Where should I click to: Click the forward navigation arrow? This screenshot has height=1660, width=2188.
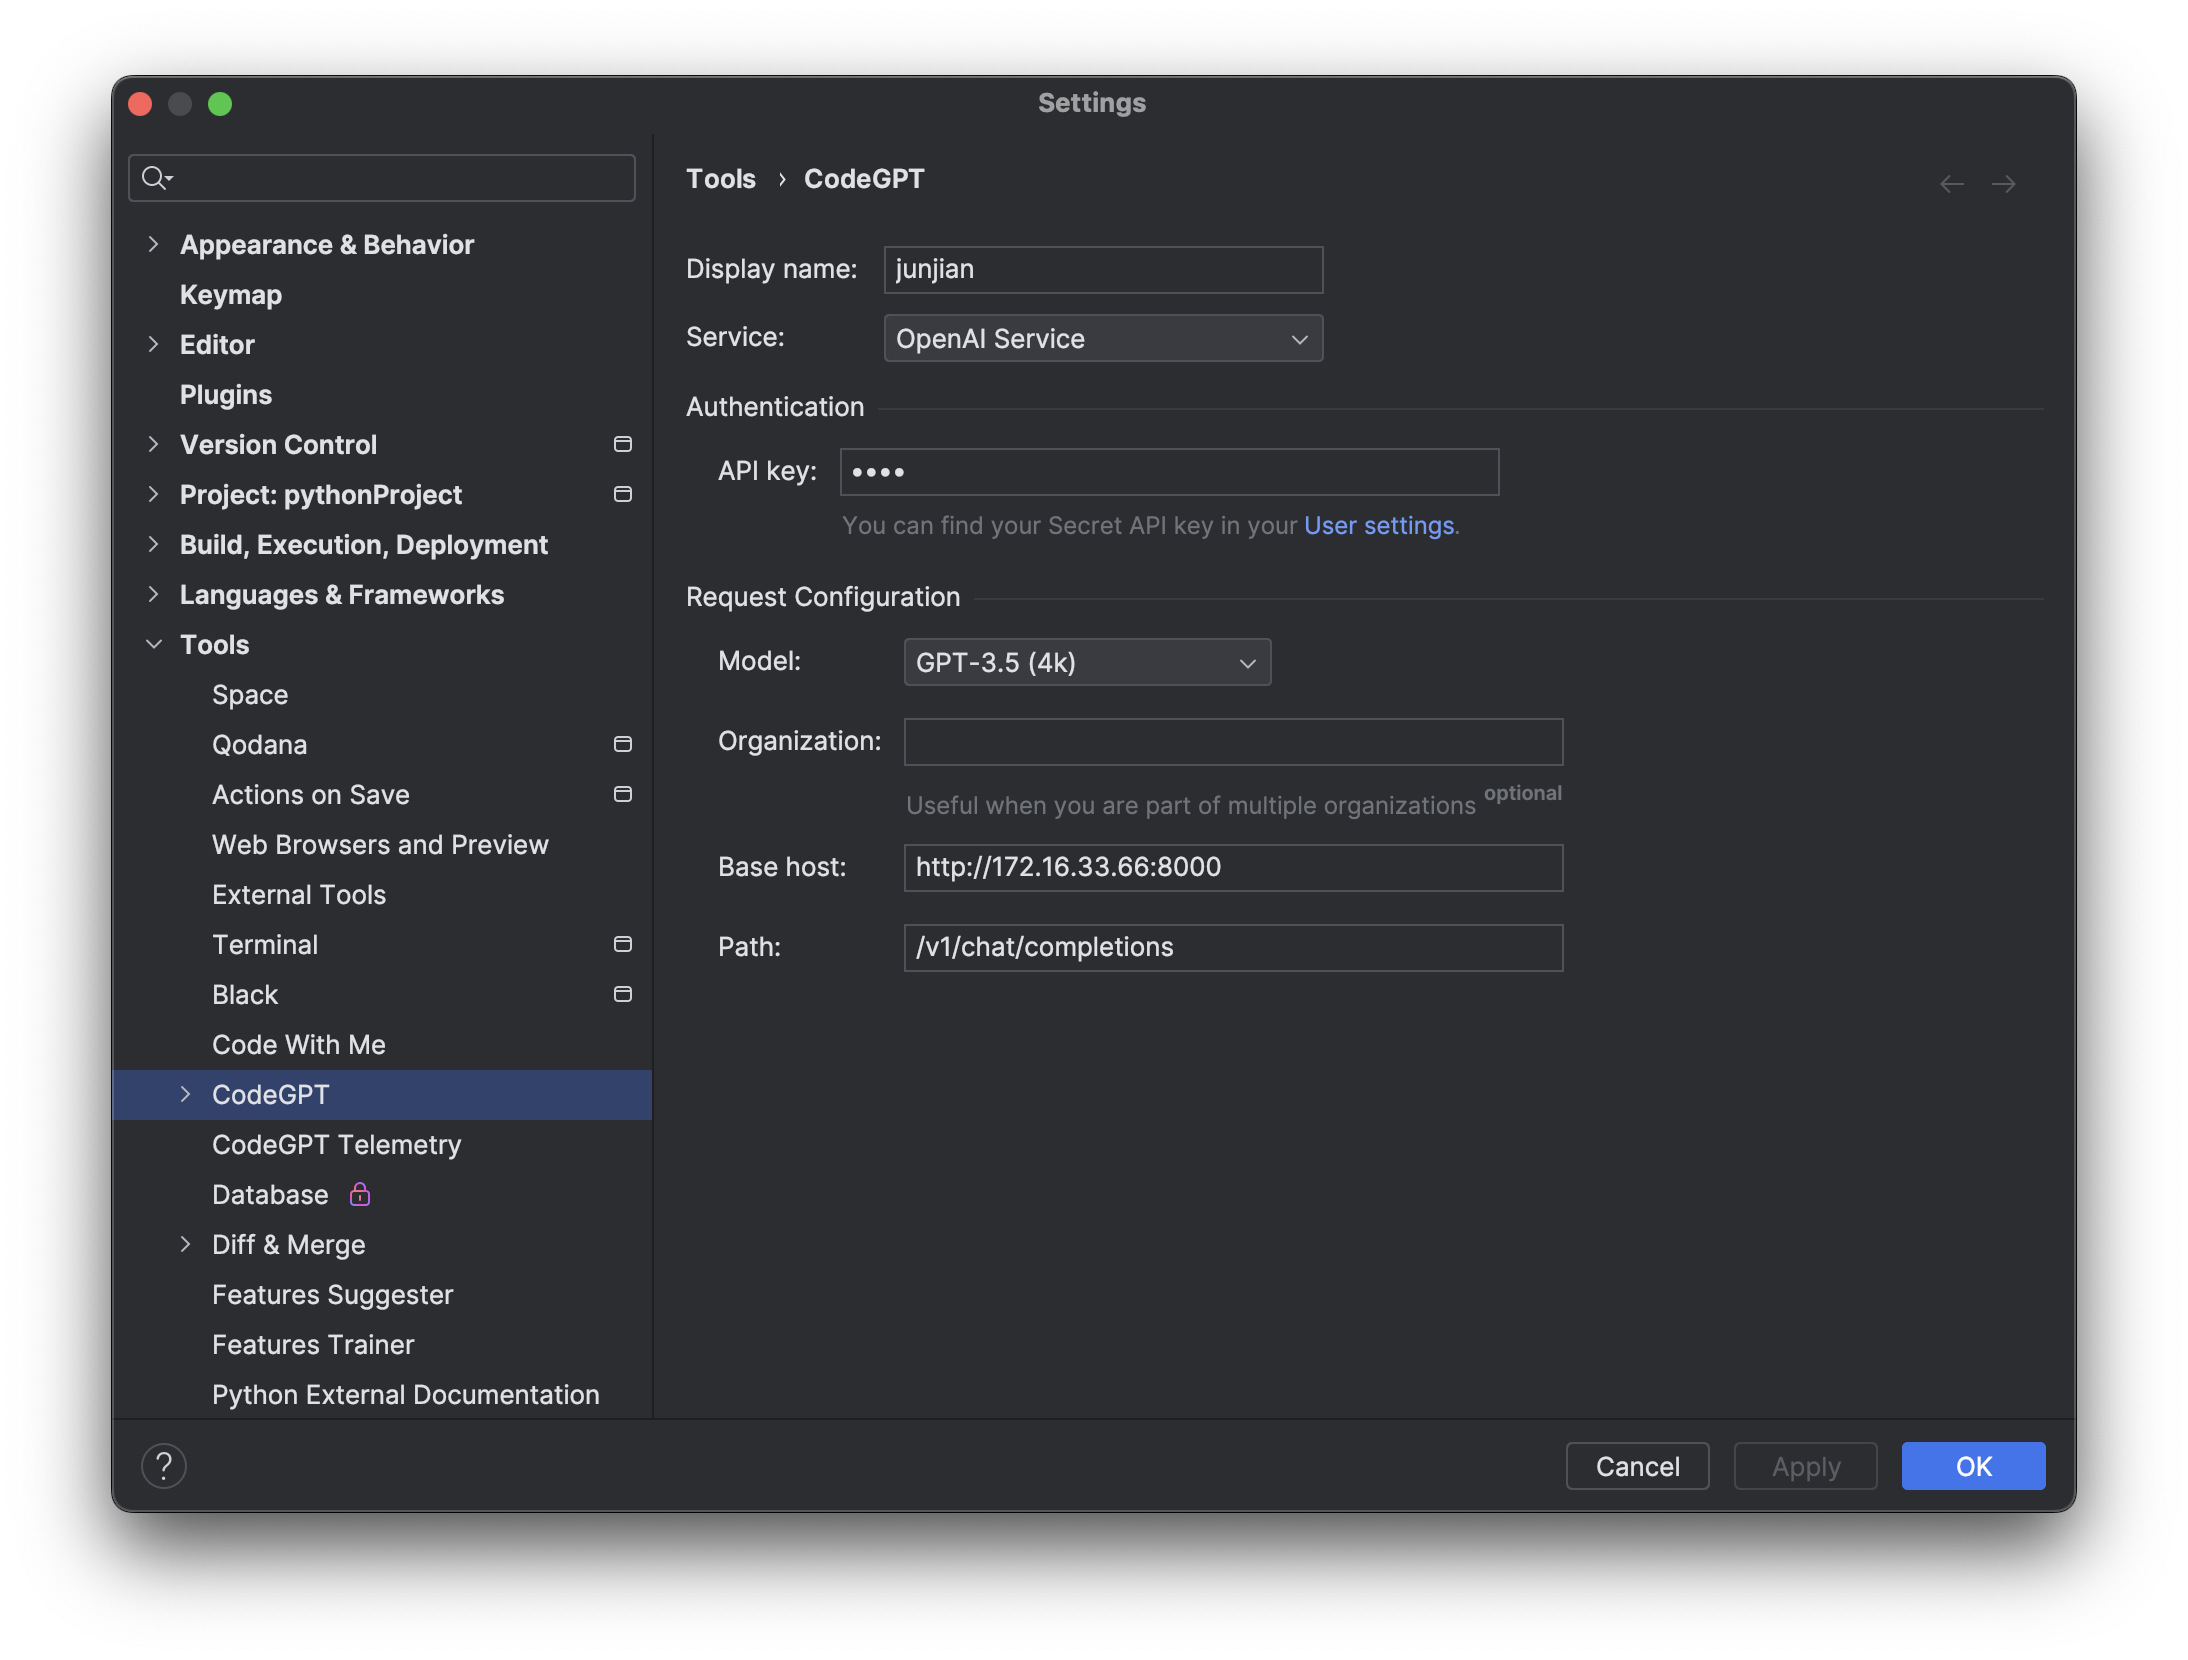point(2003,184)
